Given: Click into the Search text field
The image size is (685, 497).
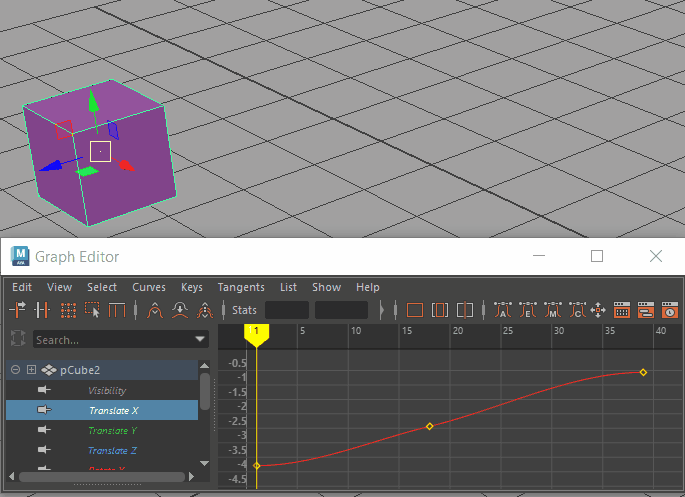Looking at the screenshot, I should 113,339.
